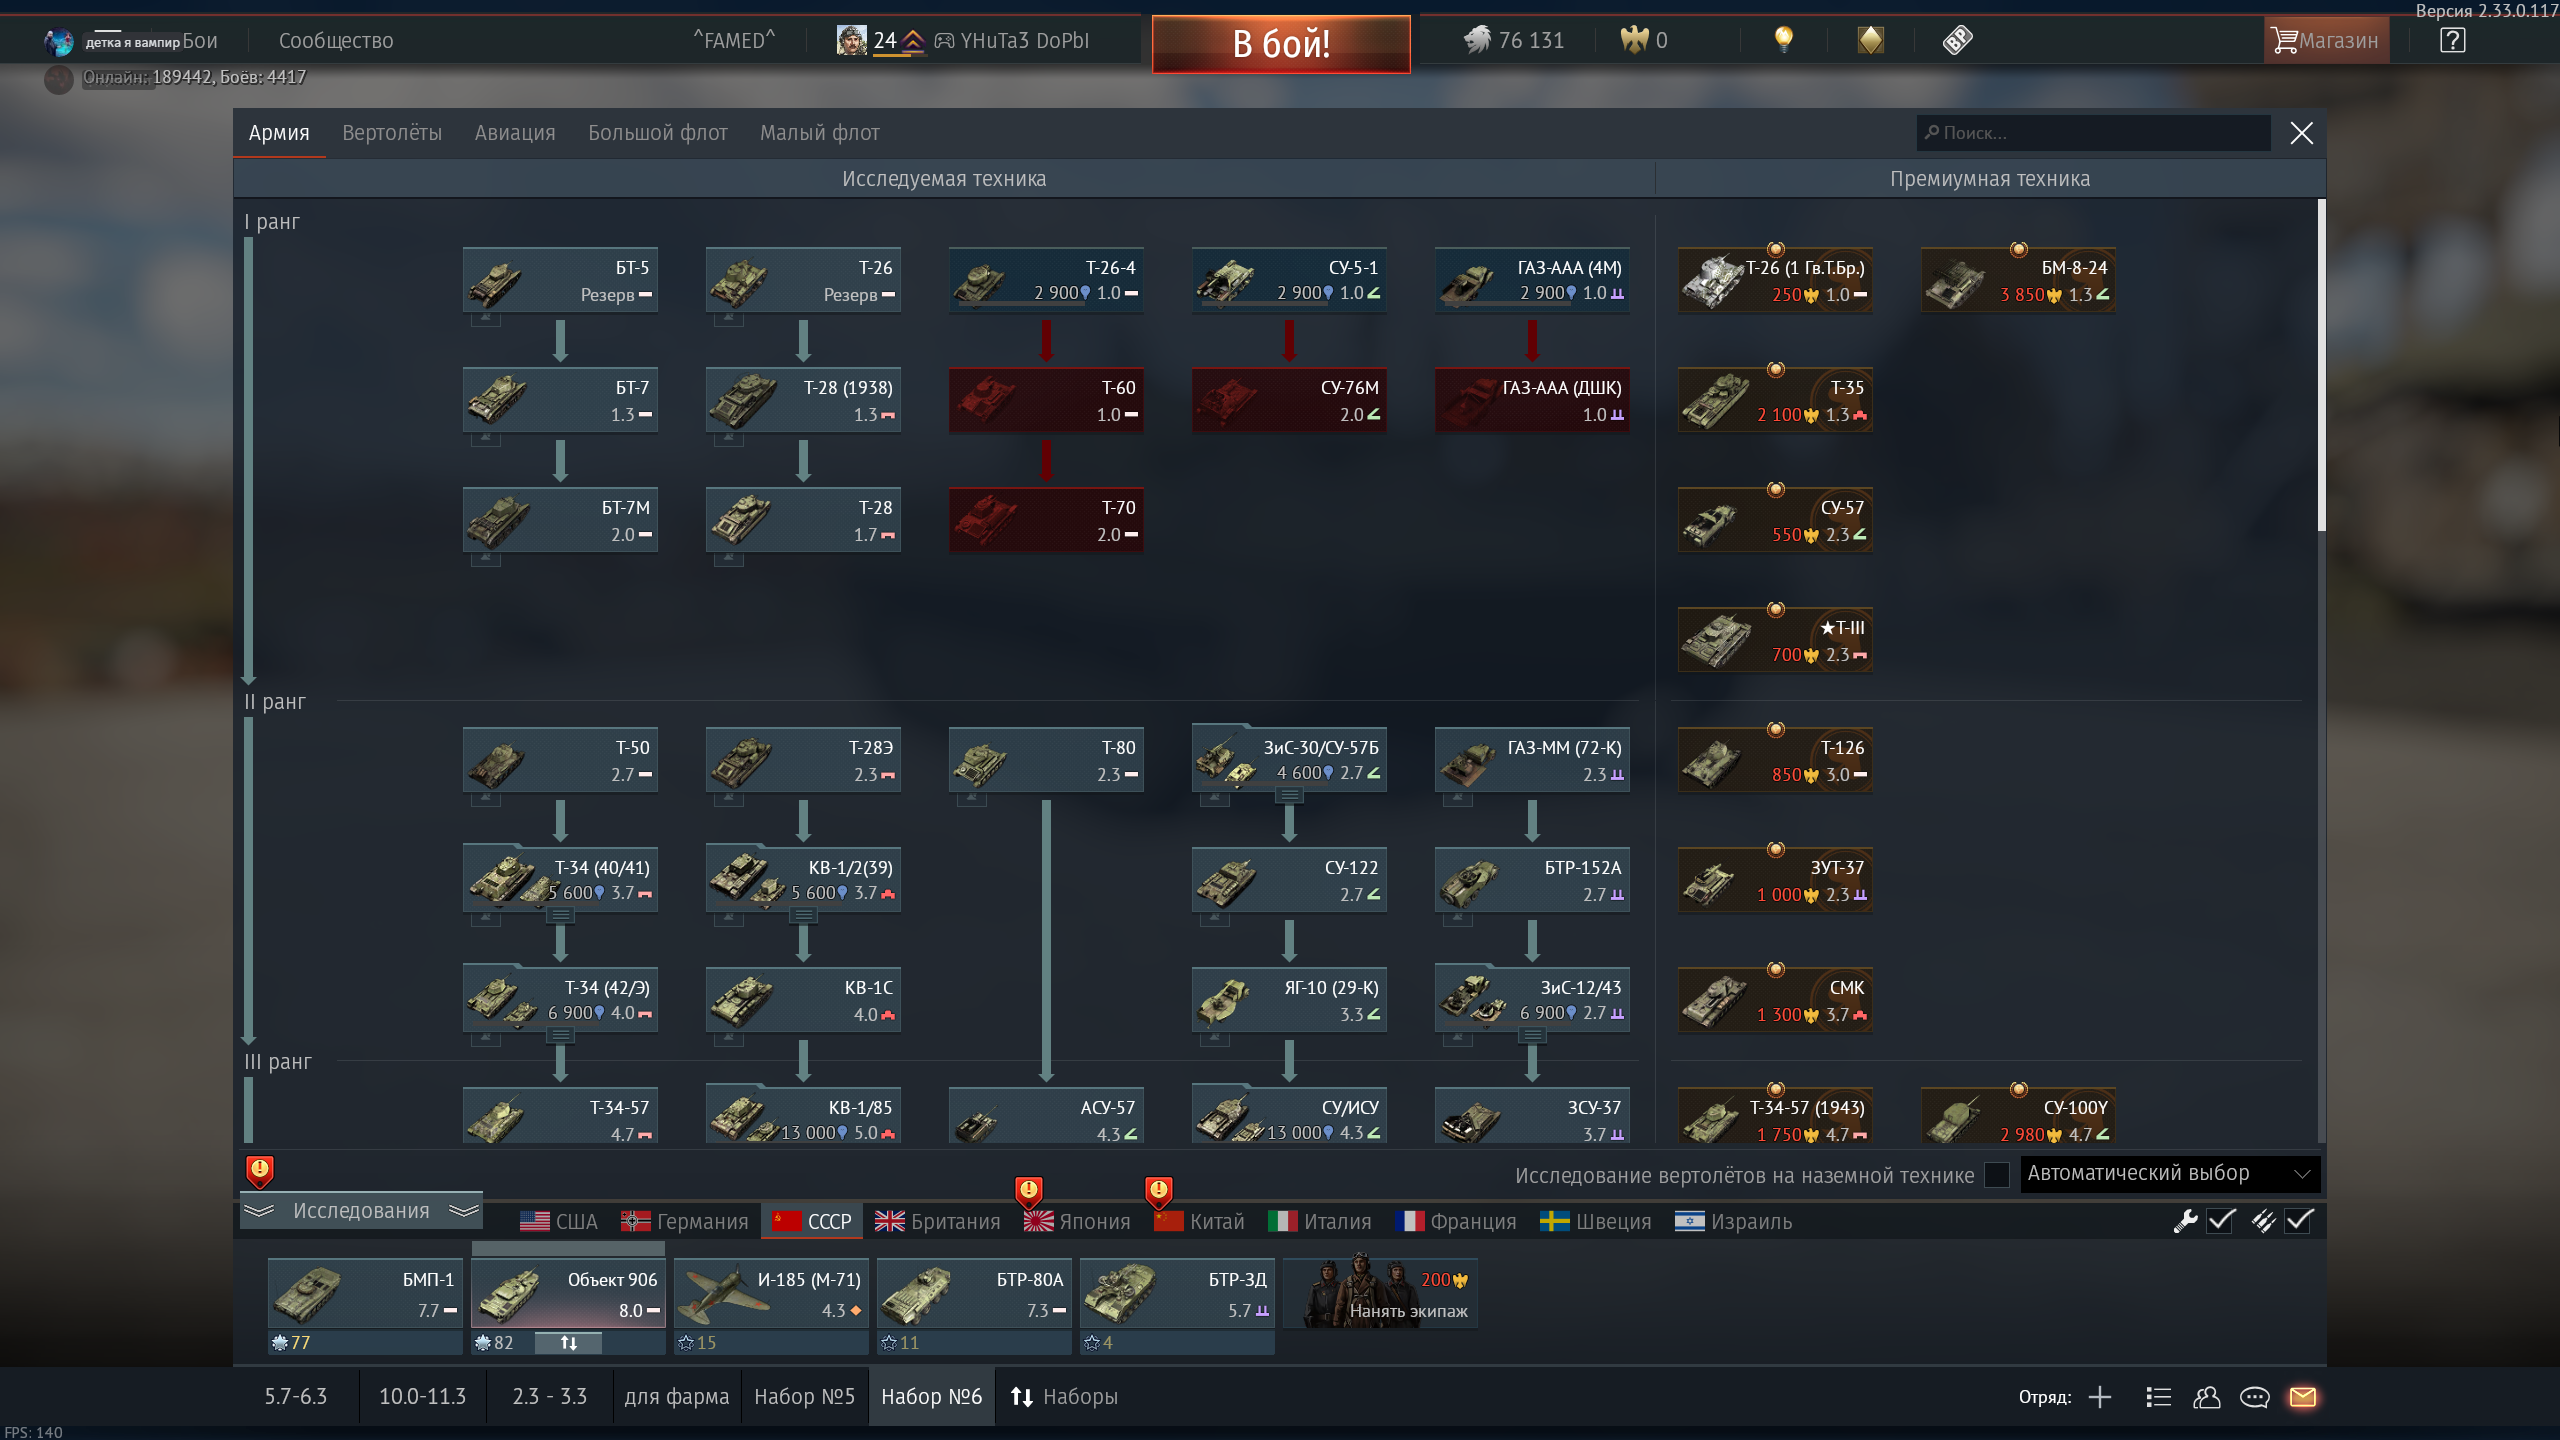Screen dimensions: 2560x1440
Task: Select the ЯГ-10 (29-К) vehicle card
Action: (x=1289, y=1000)
